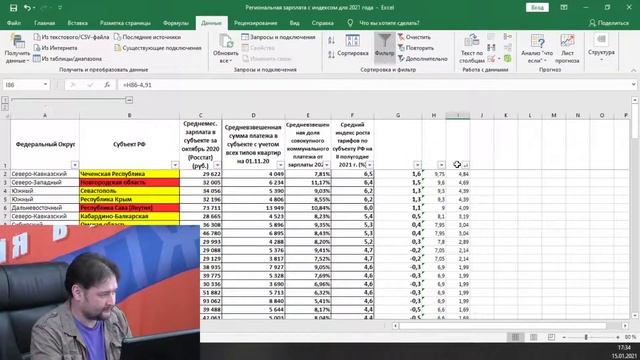This screenshot has height=360, width=640.
Task: Collapse the outline group with the minus button
Action: 129,100
